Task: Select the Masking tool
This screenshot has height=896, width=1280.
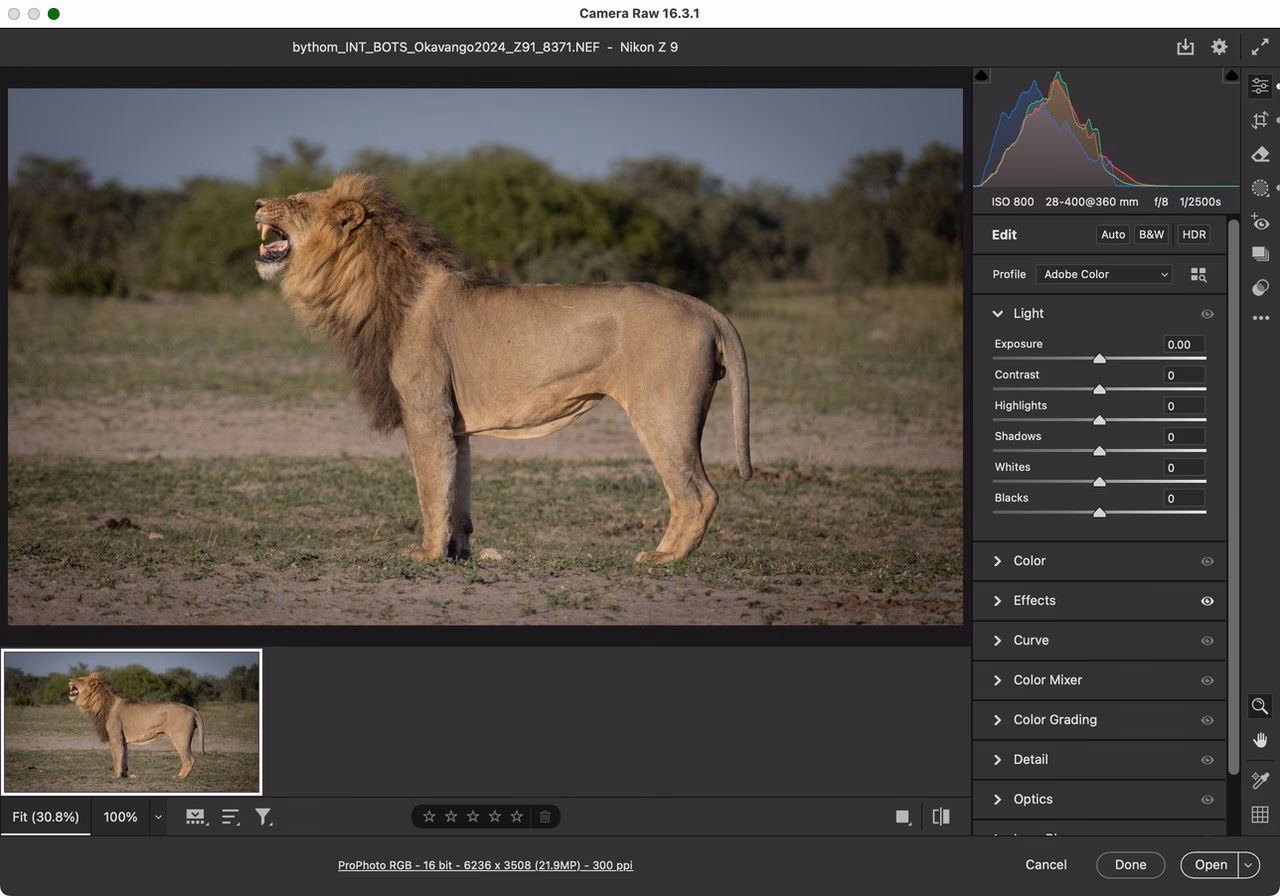Action: (x=1260, y=187)
